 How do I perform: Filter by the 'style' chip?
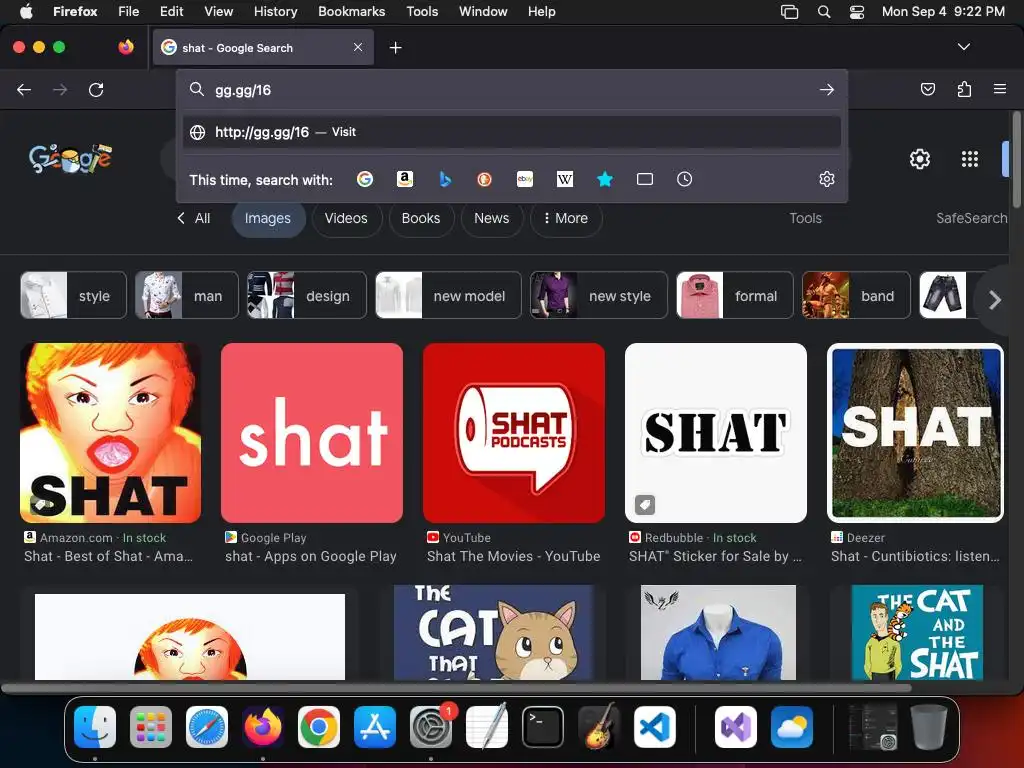73,295
